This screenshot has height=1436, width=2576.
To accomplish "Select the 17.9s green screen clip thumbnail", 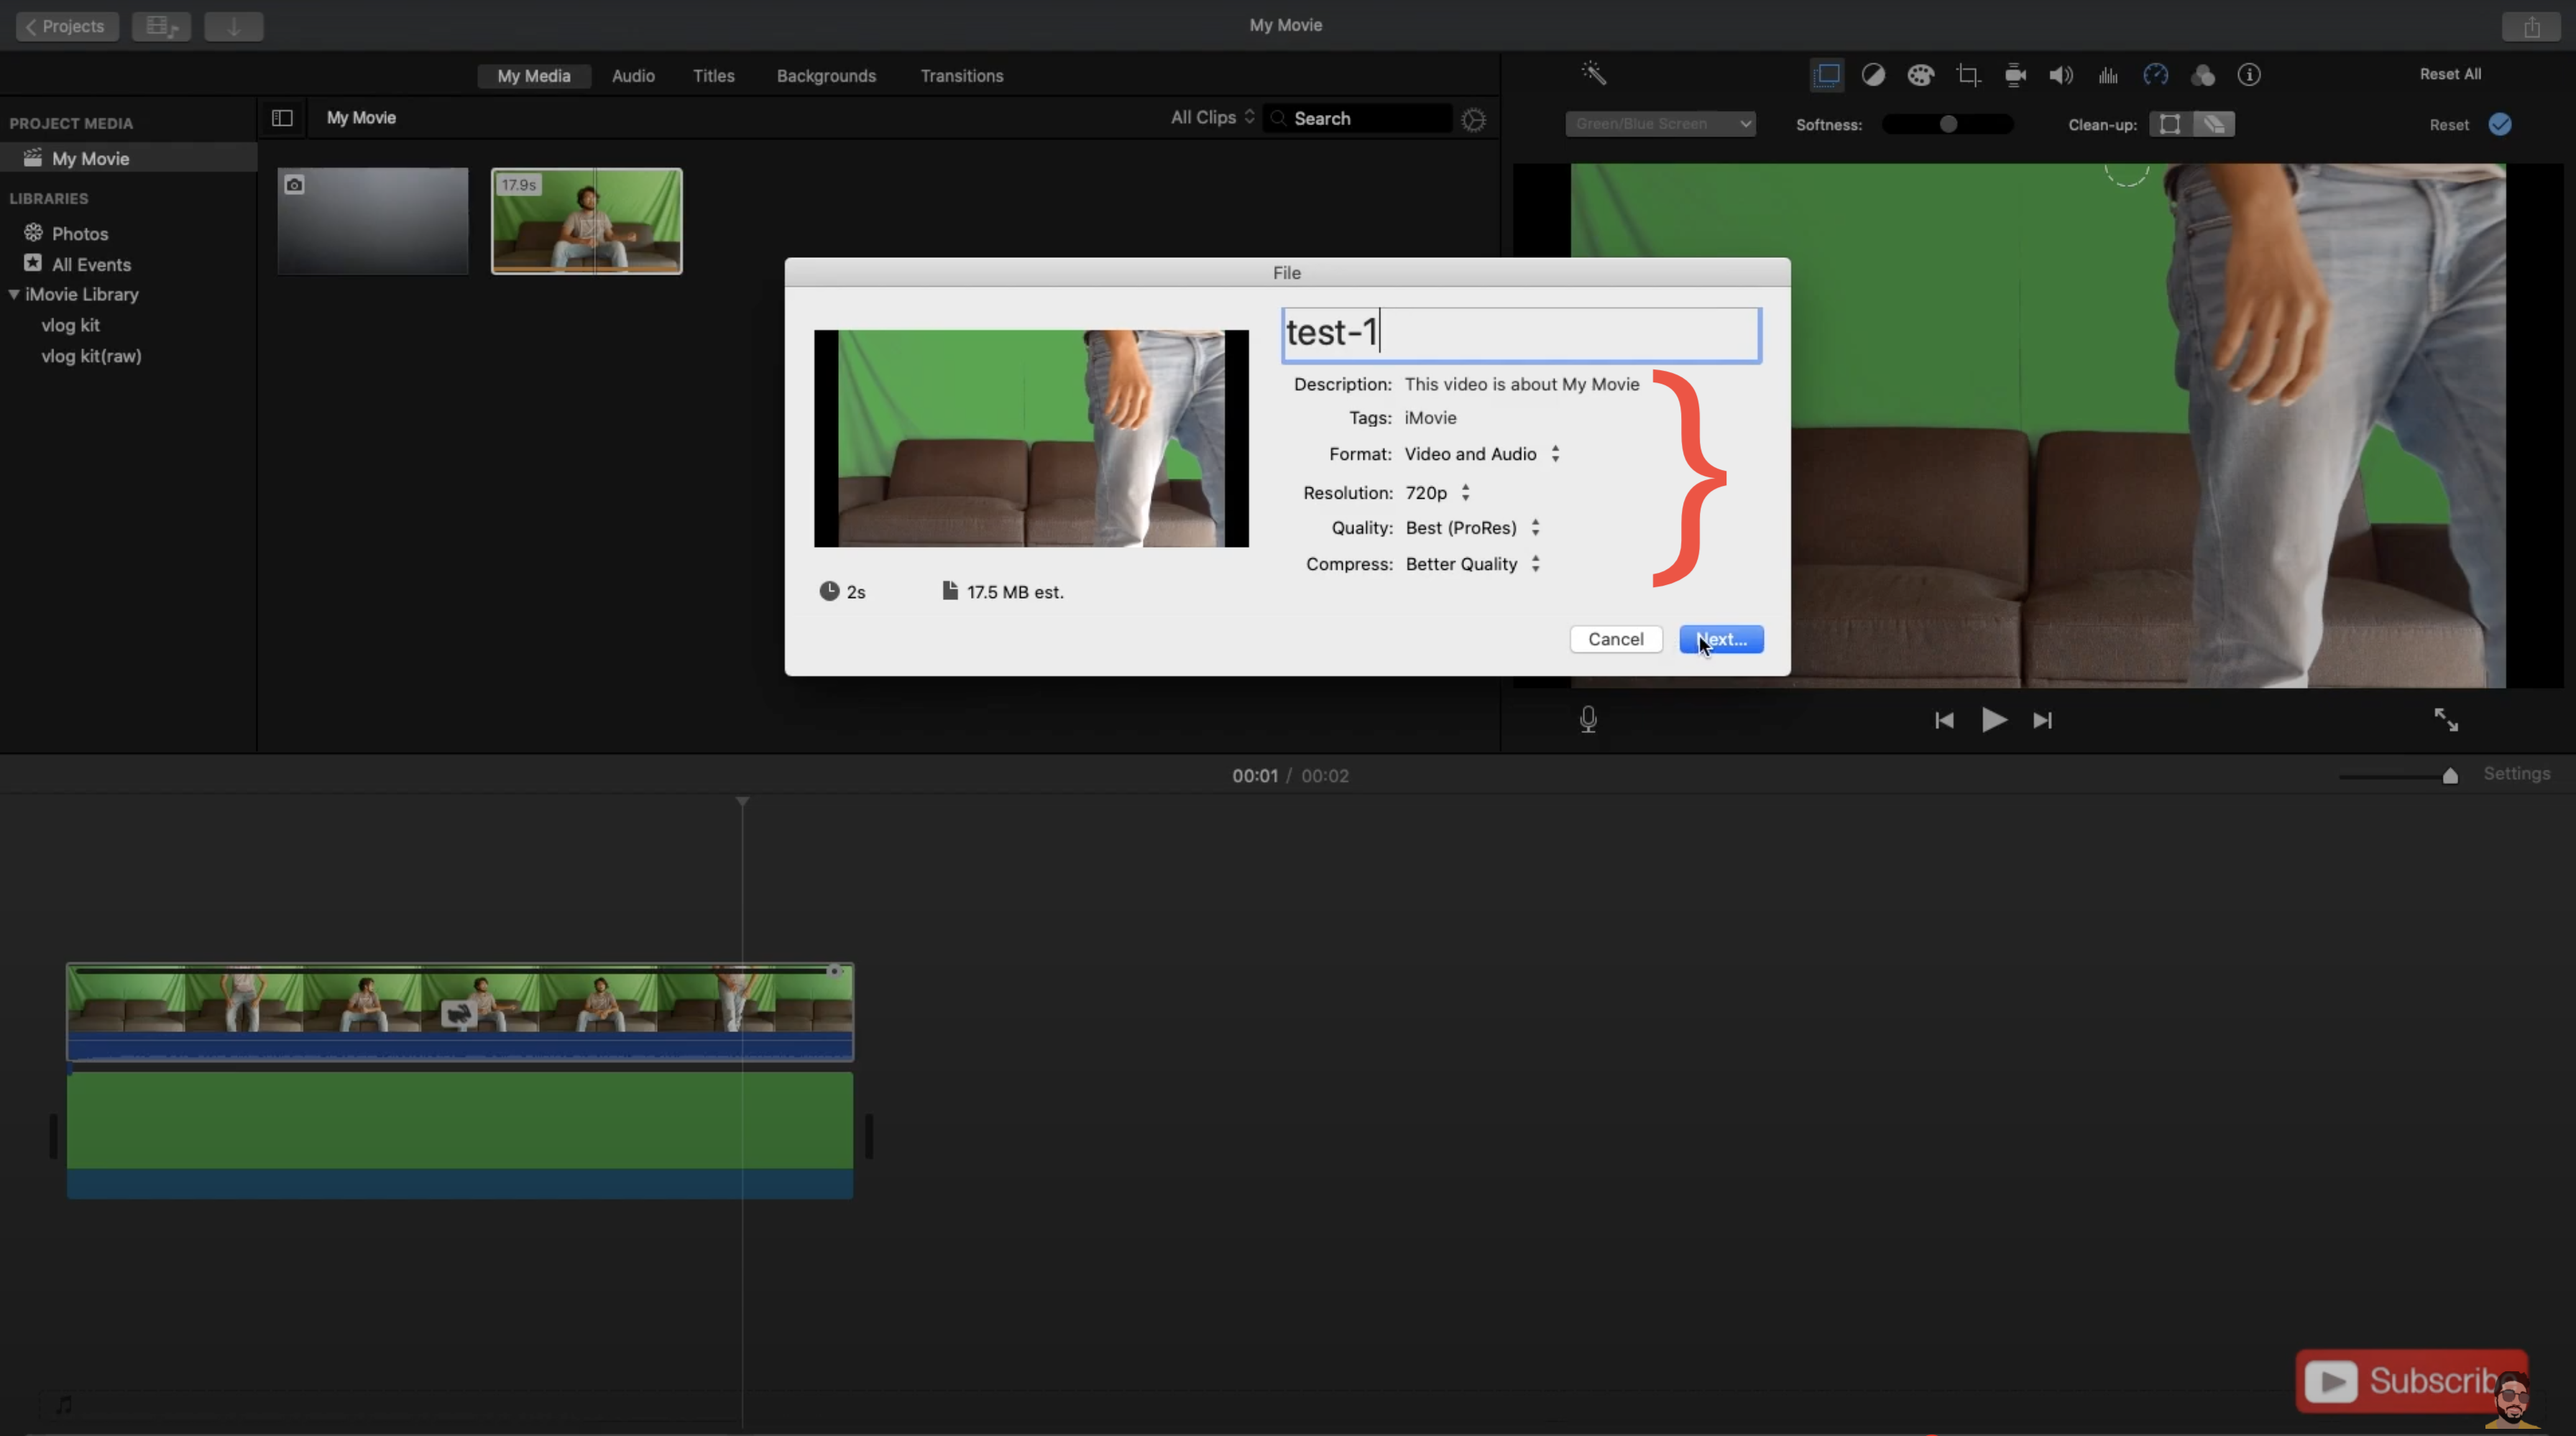I will click(587, 221).
